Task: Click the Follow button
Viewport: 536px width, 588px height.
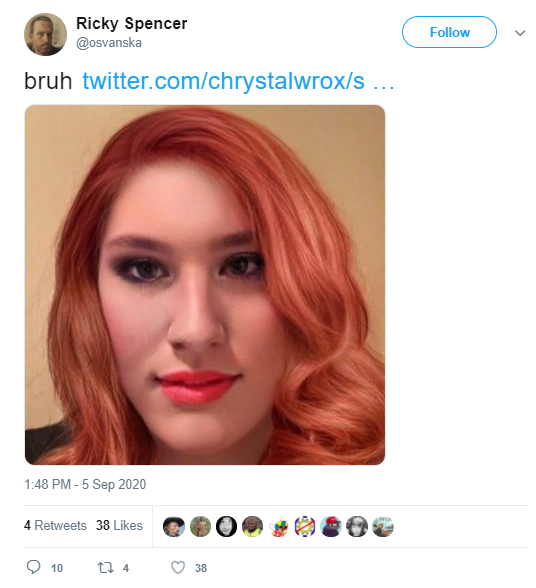Action: point(449,32)
